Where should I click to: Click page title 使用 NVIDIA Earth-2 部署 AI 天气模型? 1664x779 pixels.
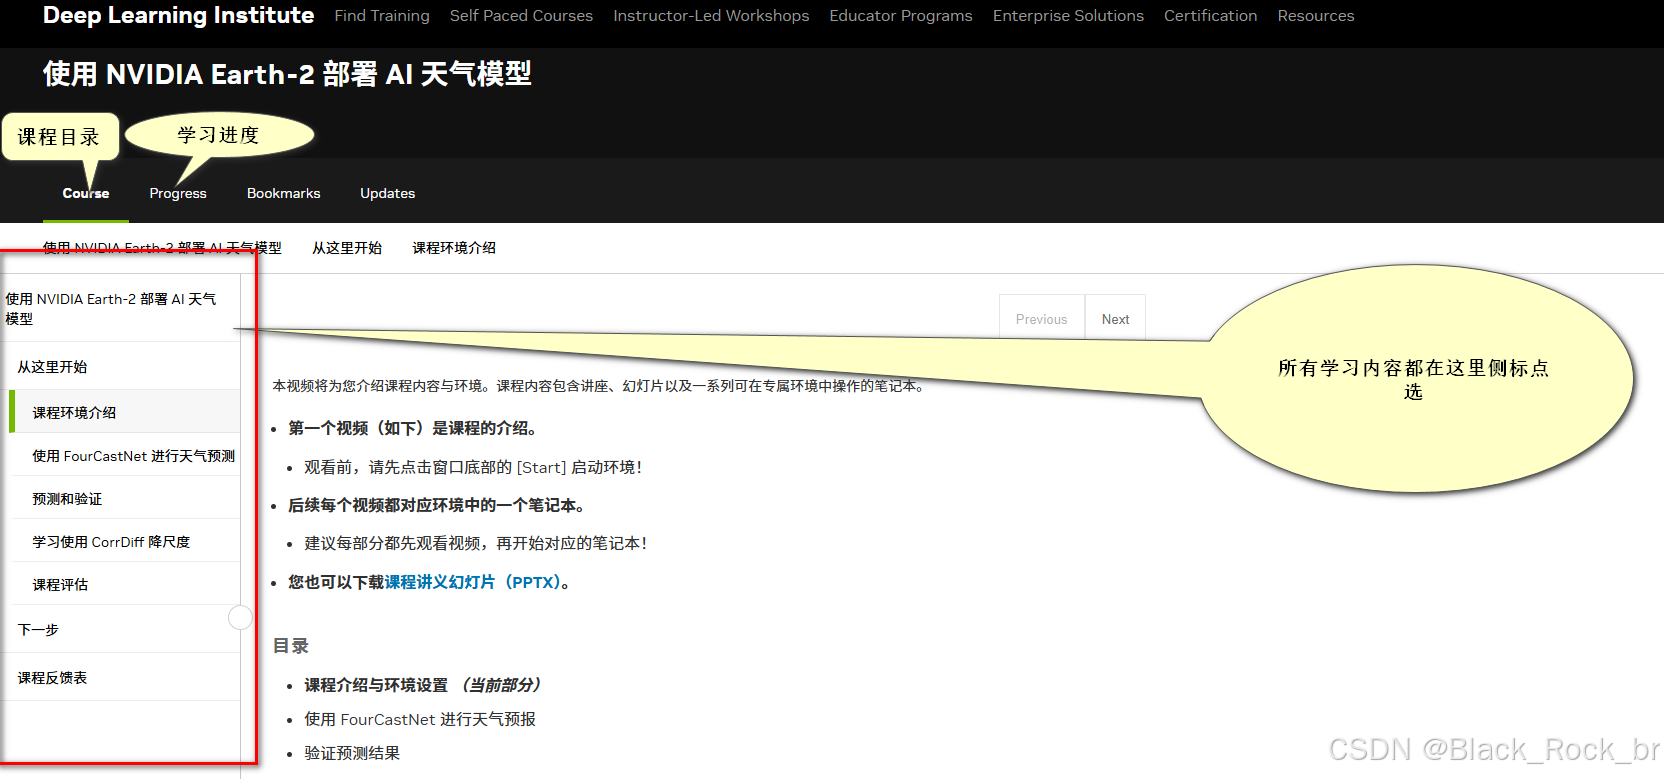coord(287,74)
